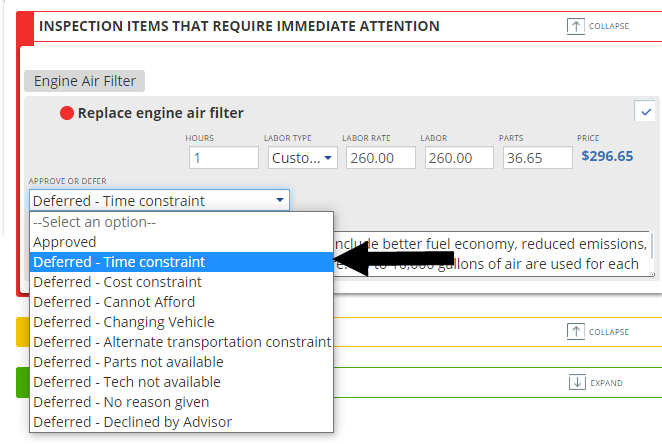Click the Labor Rate input field
The width and height of the screenshot is (662, 444).
(x=380, y=158)
